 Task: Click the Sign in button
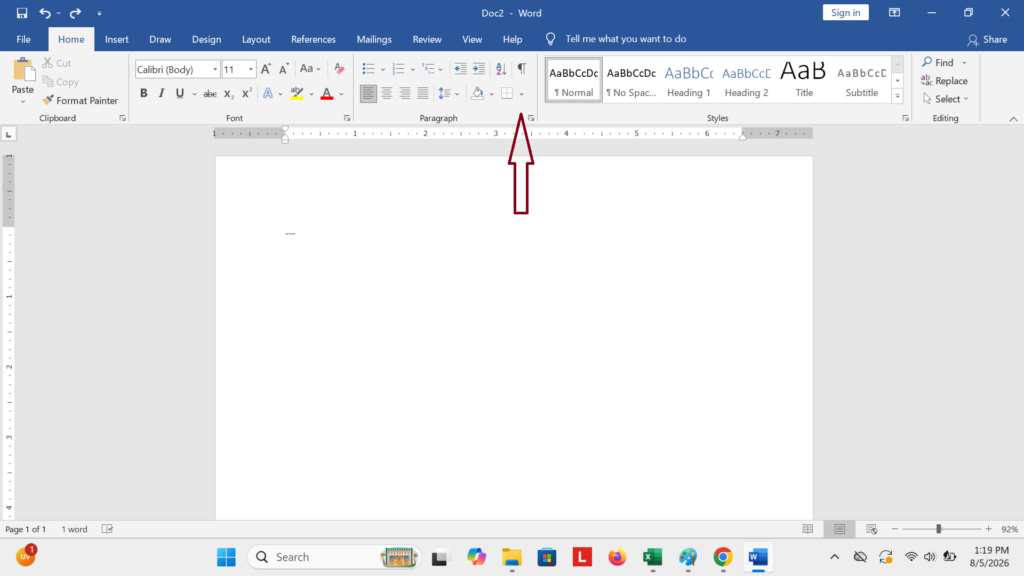tap(845, 12)
